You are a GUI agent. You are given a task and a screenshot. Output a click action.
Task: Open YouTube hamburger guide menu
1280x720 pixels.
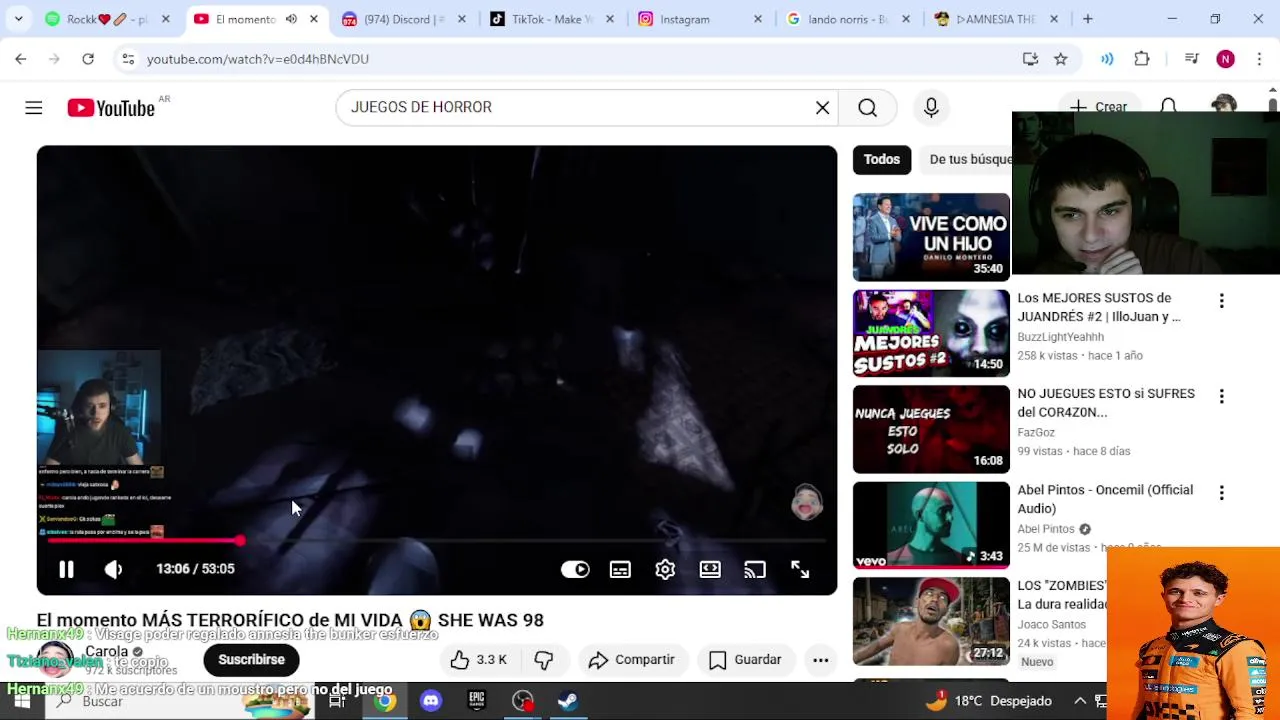pyautogui.click(x=34, y=107)
